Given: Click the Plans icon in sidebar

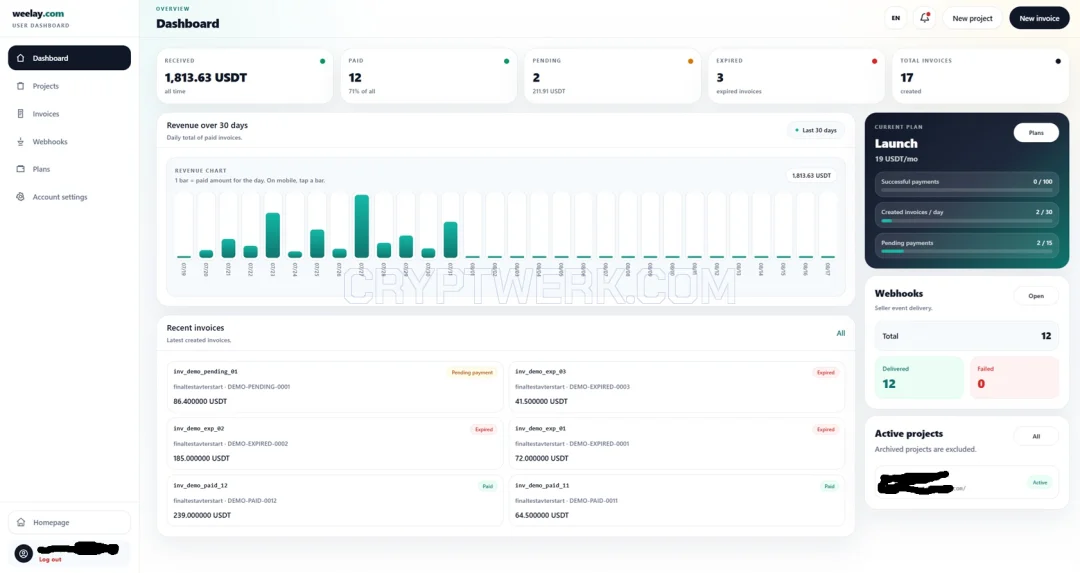Looking at the screenshot, I should (x=21, y=169).
